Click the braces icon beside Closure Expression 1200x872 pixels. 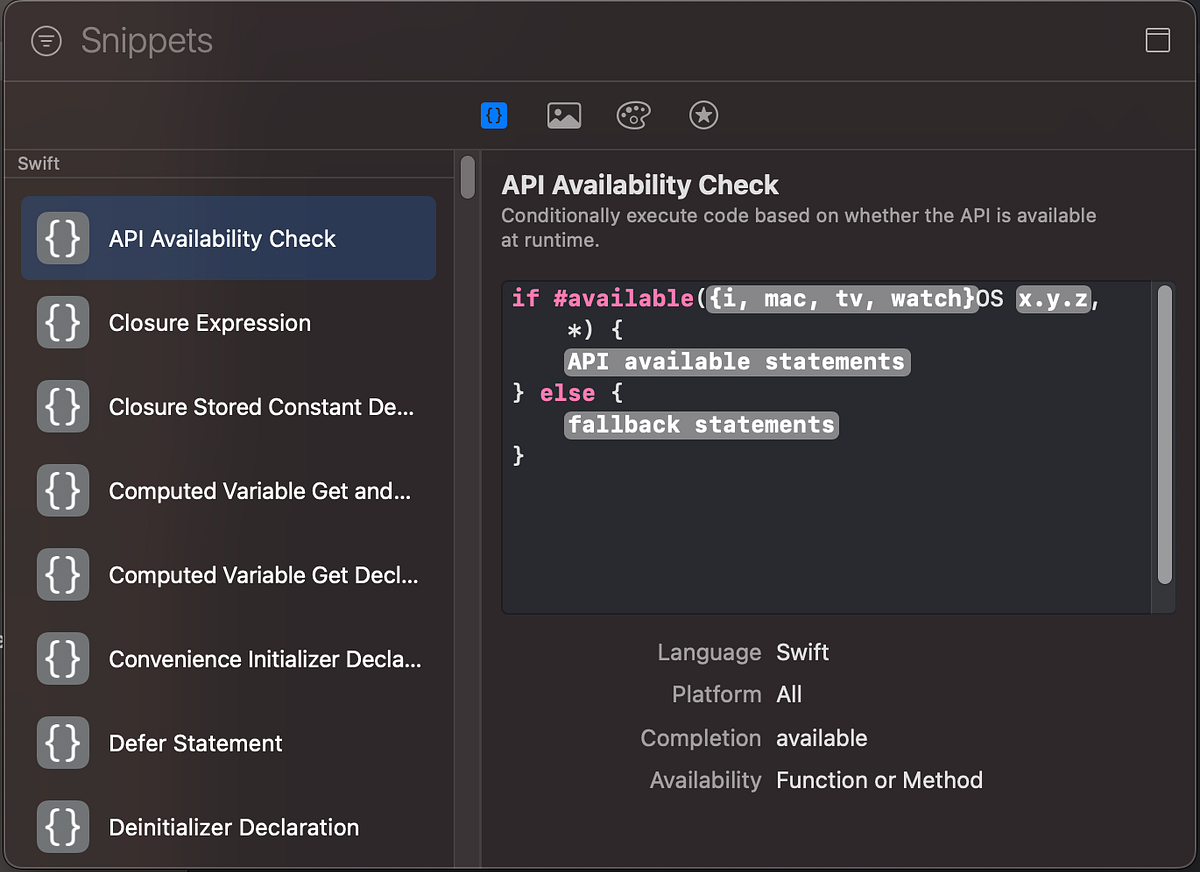(62, 322)
